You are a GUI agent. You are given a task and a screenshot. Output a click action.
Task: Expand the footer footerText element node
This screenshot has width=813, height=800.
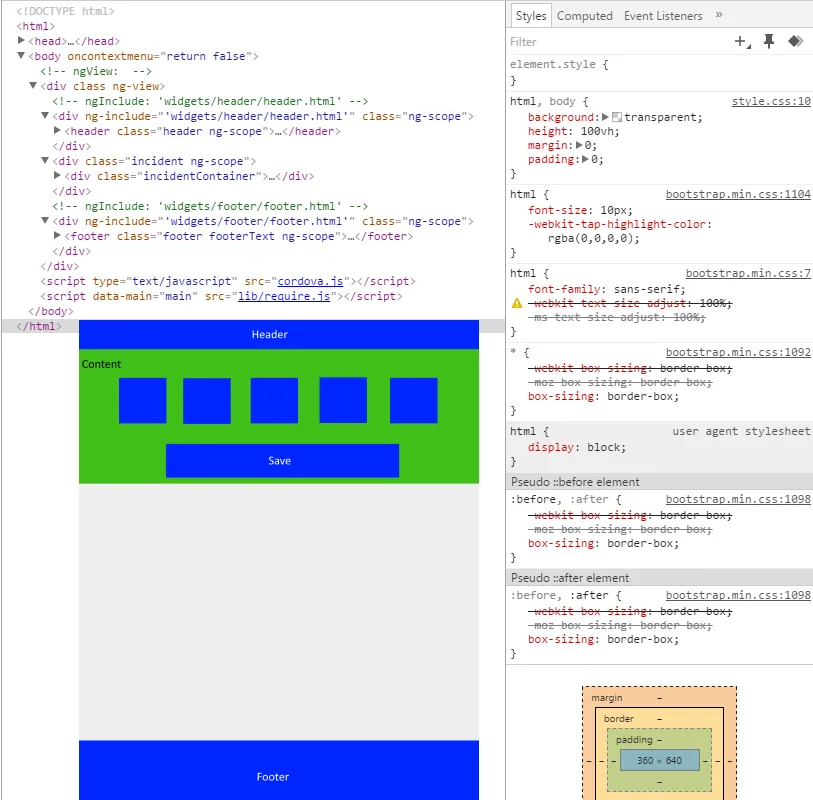tap(57, 236)
